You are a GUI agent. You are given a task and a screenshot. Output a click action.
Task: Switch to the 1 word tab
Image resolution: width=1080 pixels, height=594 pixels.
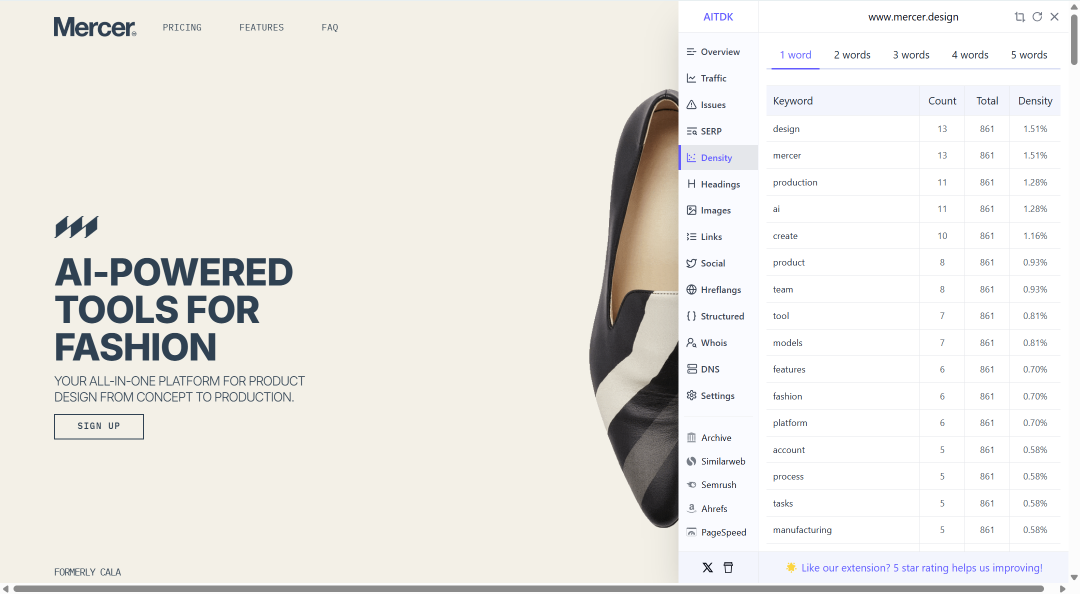pos(796,55)
